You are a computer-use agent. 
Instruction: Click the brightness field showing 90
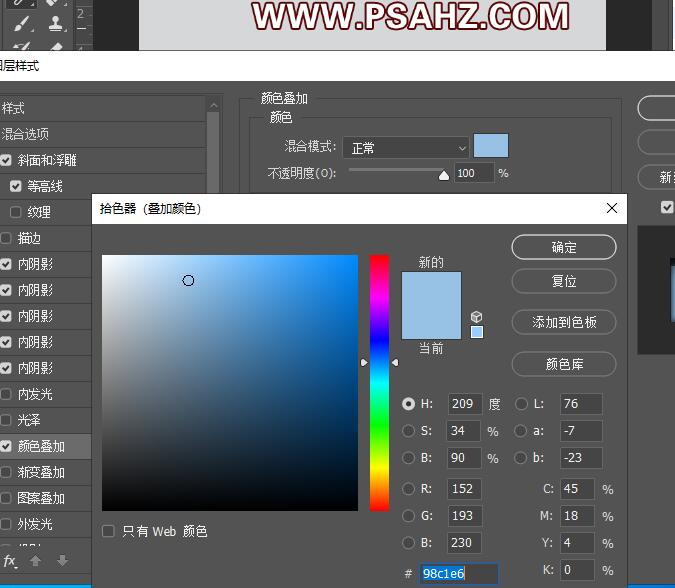[464, 458]
